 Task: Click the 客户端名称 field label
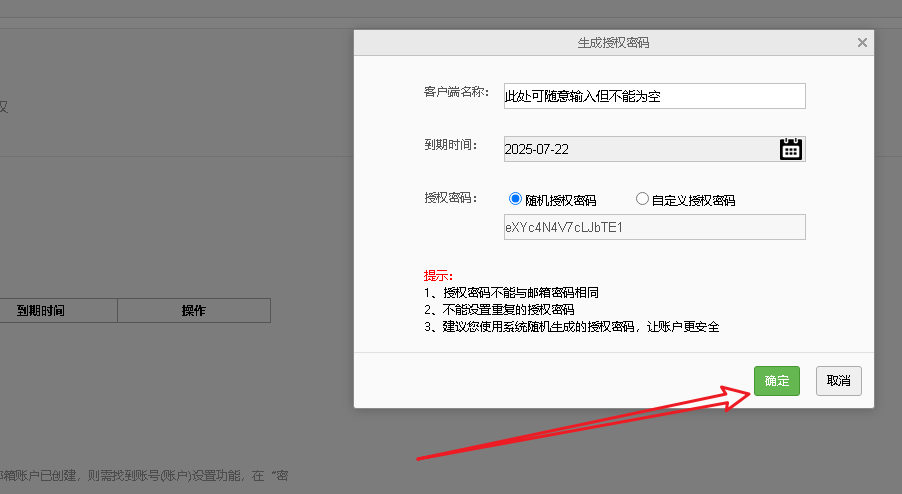coord(456,92)
